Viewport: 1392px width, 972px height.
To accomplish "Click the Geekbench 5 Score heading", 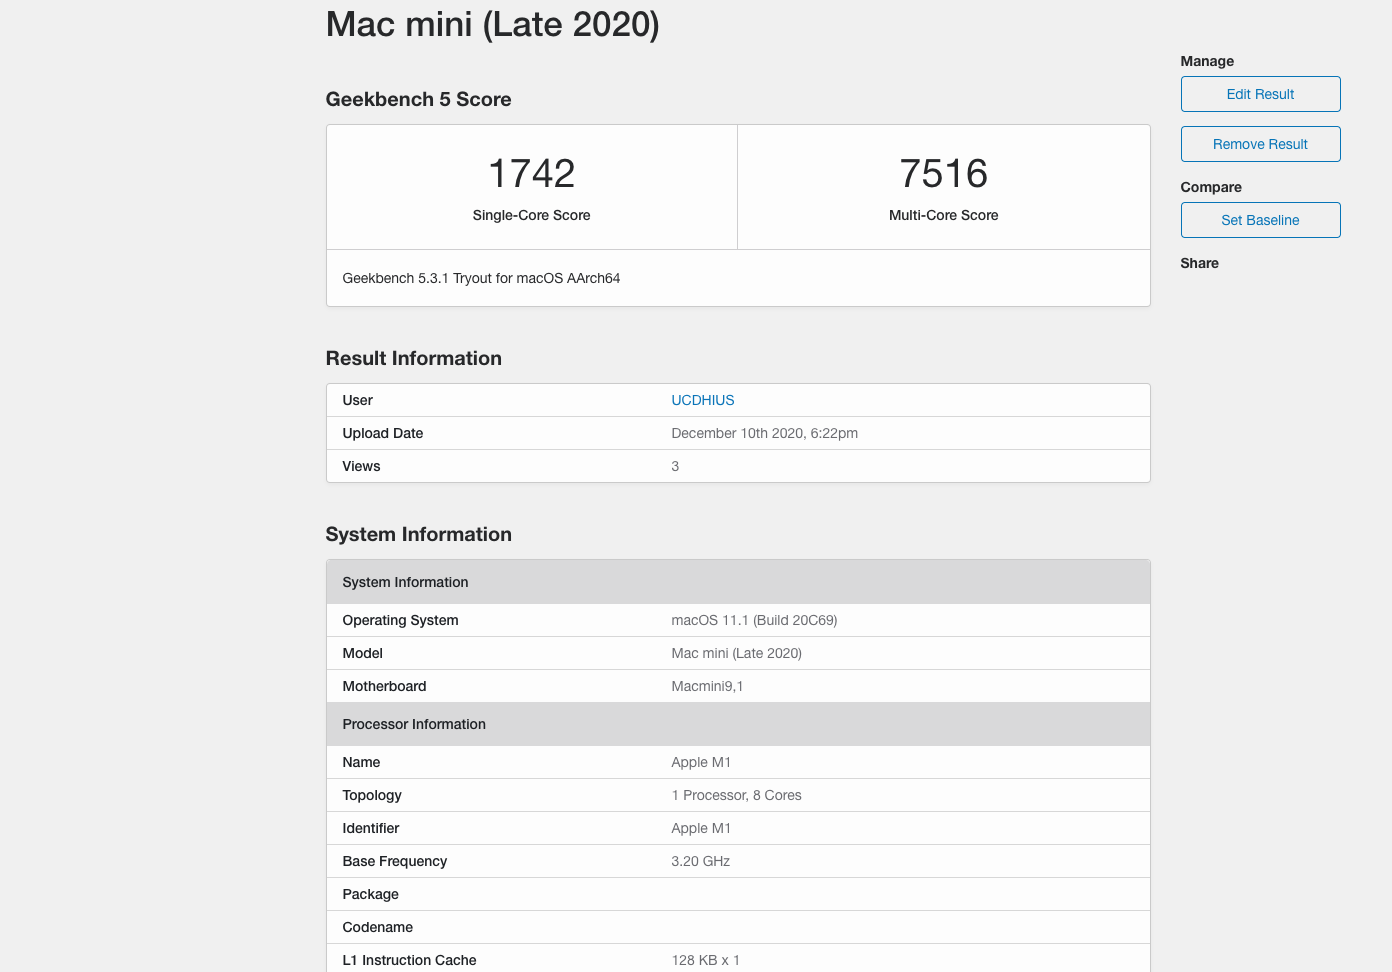I will click(x=418, y=99).
